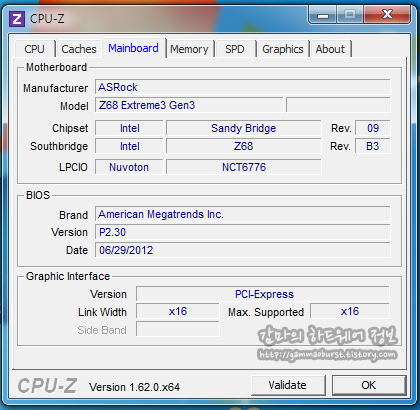The height and width of the screenshot is (410, 420).
Task: Click the OK button
Action: click(369, 385)
